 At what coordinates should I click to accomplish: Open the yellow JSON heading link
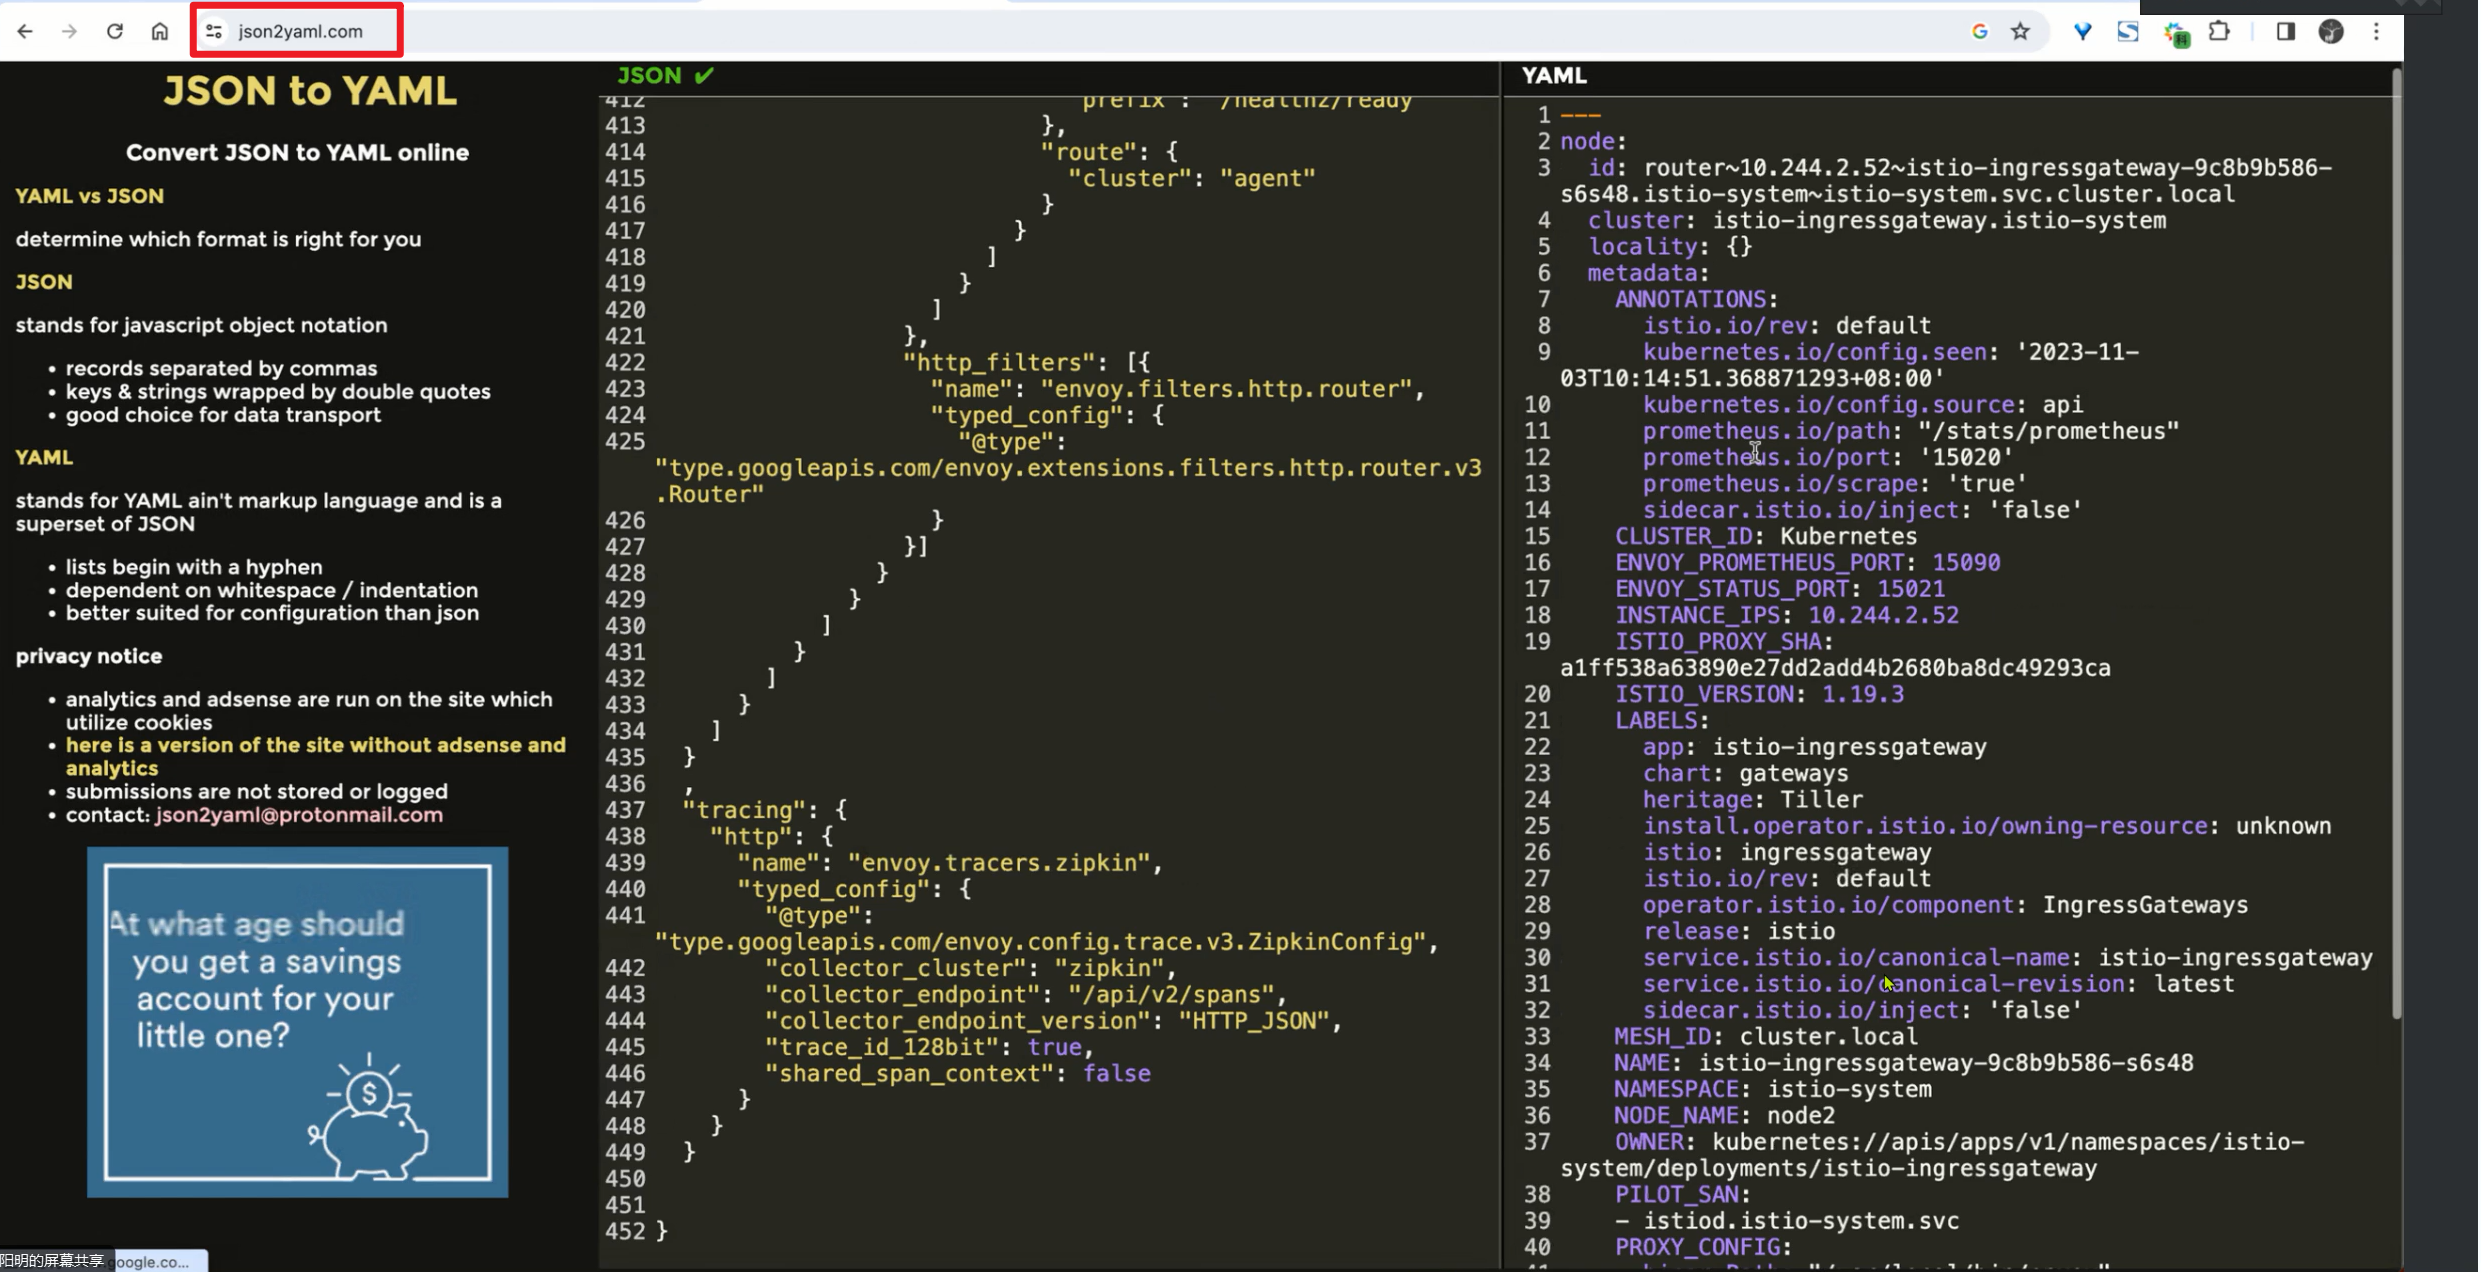44,282
